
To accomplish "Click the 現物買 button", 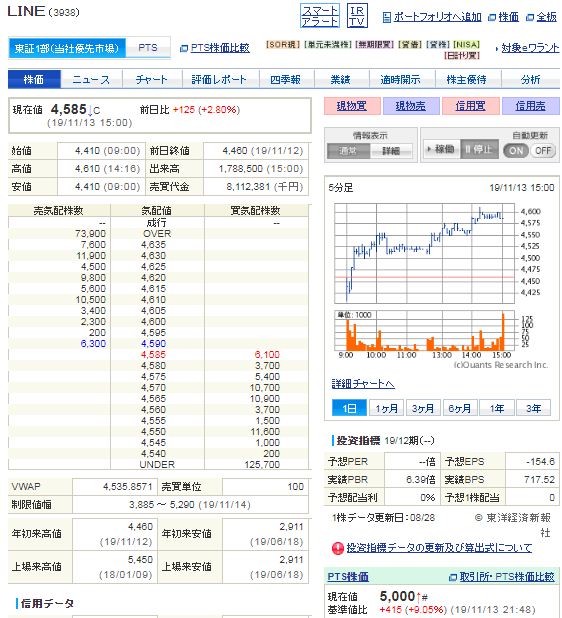I will click(352, 106).
